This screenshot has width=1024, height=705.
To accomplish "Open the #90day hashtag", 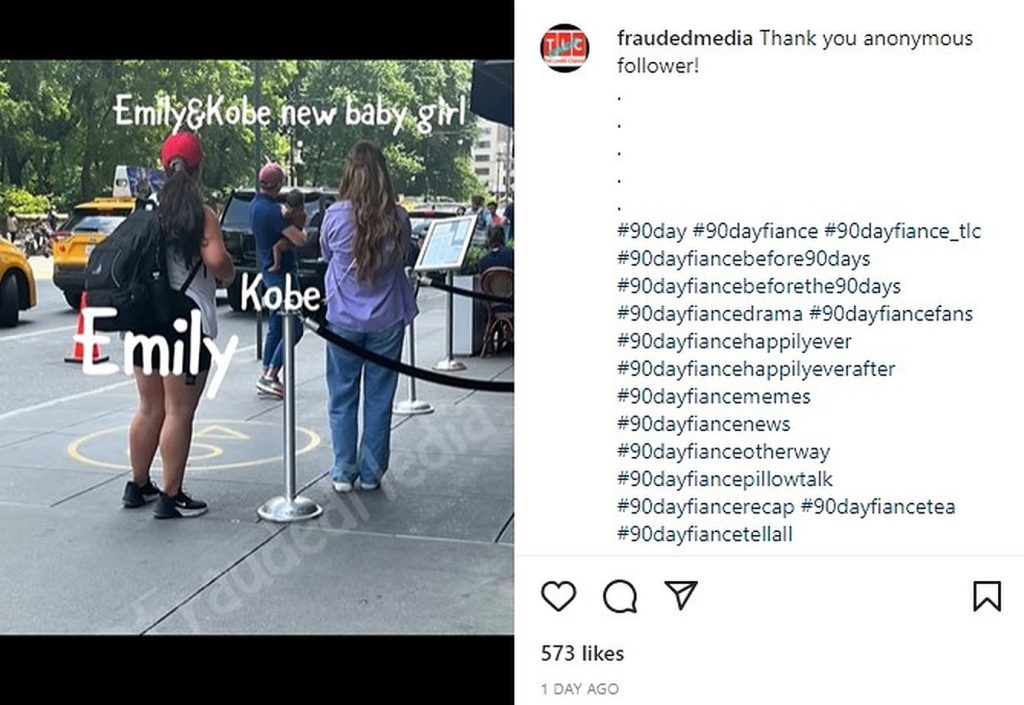I will [652, 231].
